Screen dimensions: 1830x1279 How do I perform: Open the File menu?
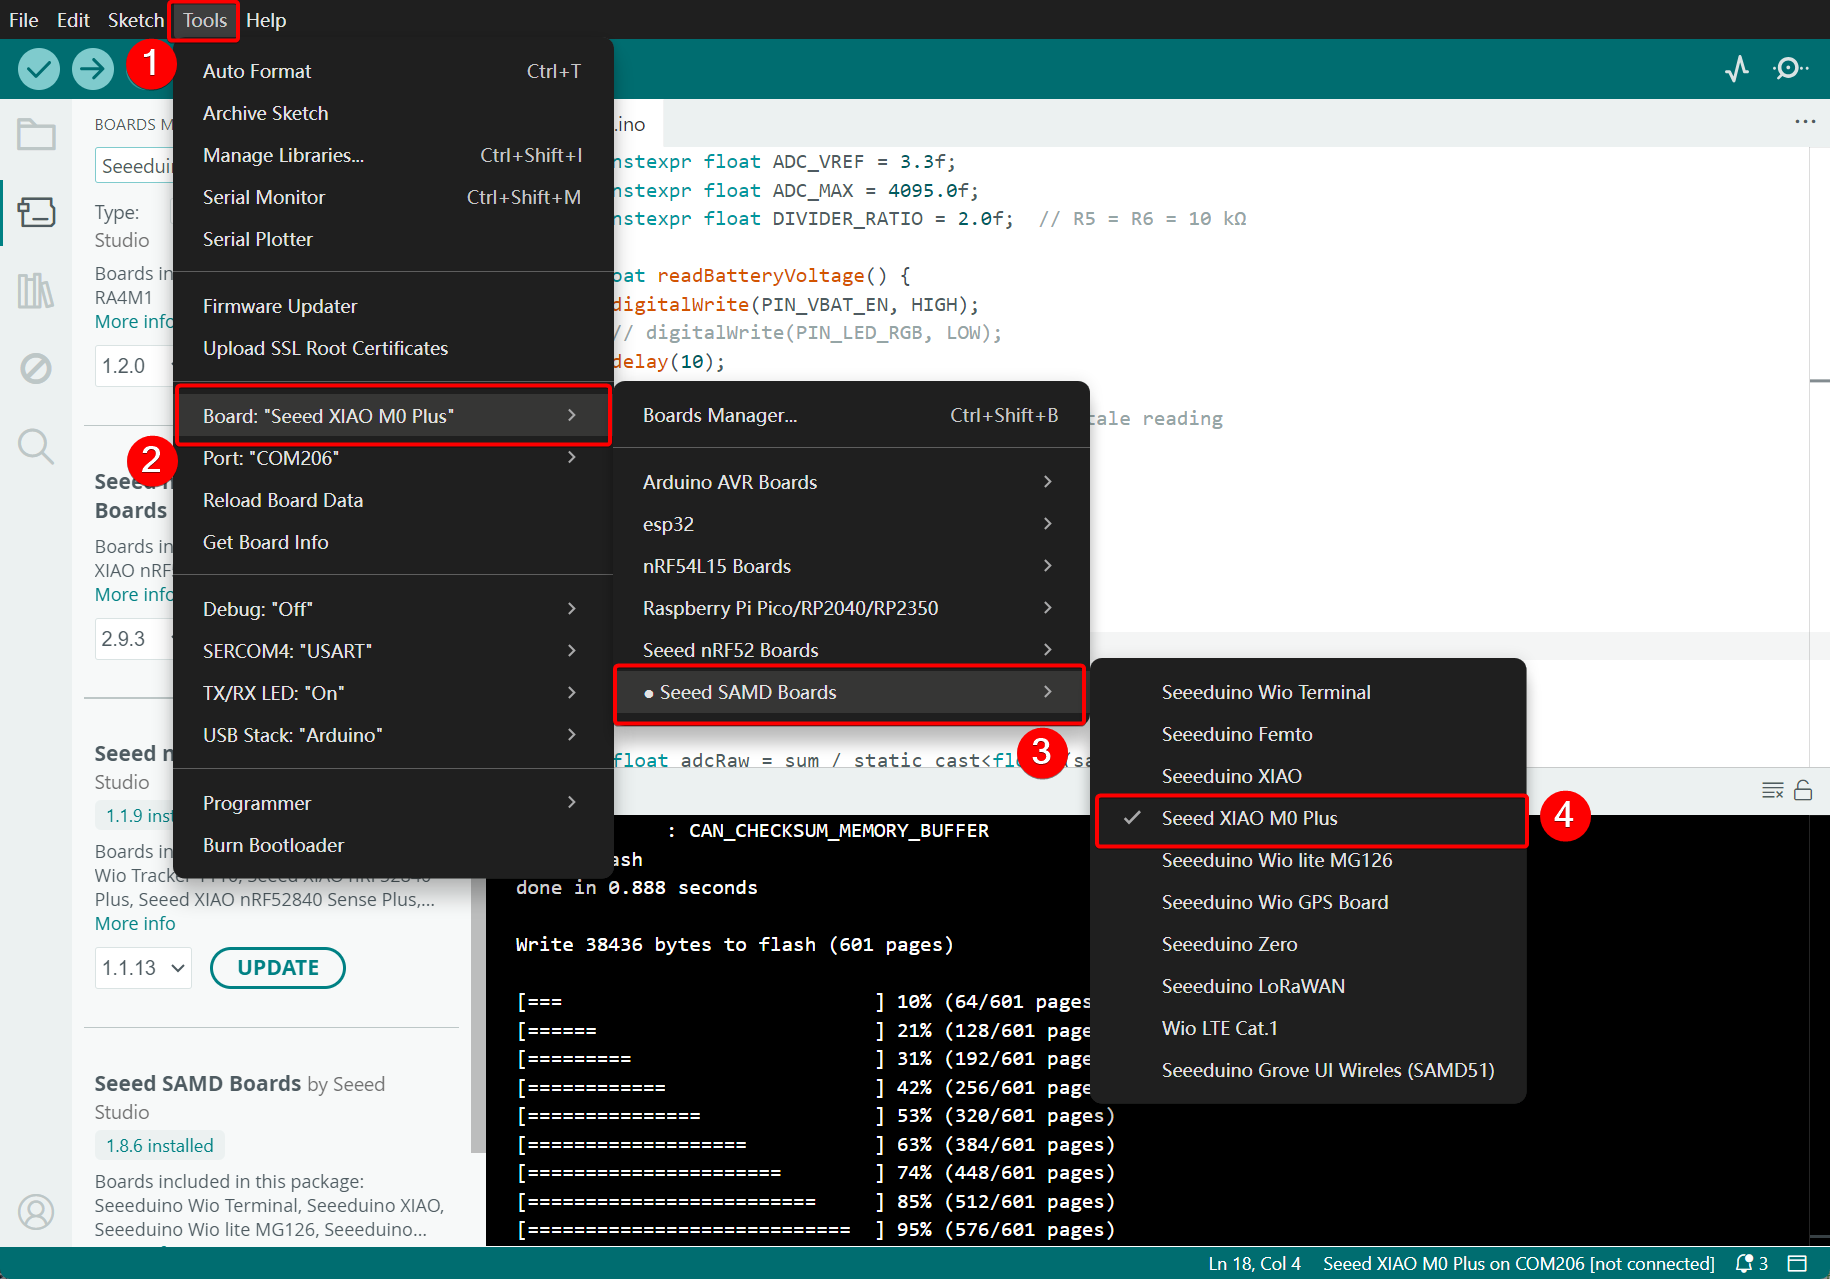pos(24,20)
